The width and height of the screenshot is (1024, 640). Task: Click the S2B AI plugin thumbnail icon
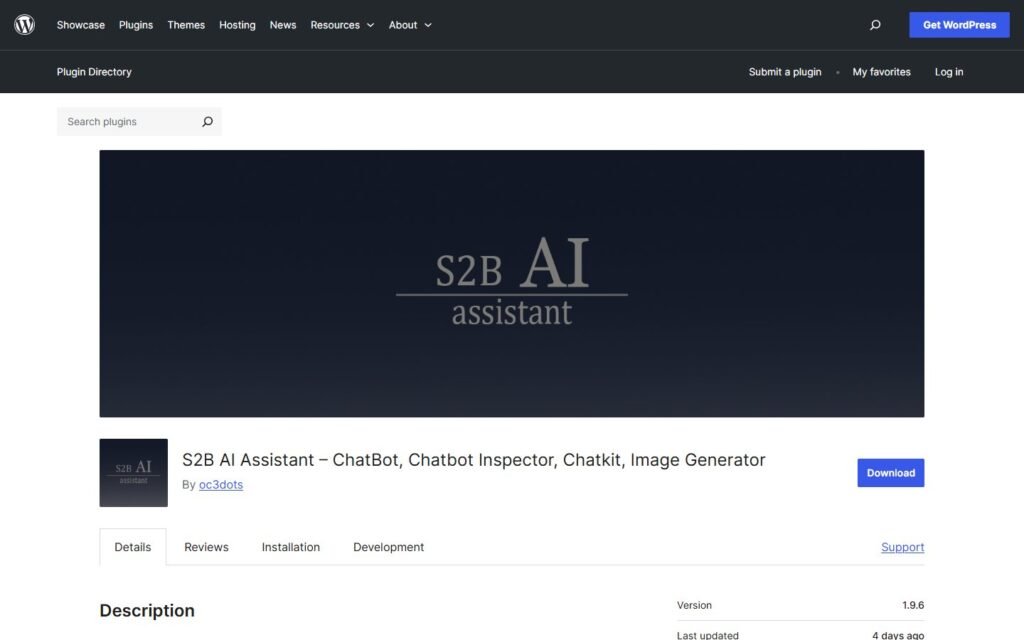pyautogui.click(x=133, y=473)
